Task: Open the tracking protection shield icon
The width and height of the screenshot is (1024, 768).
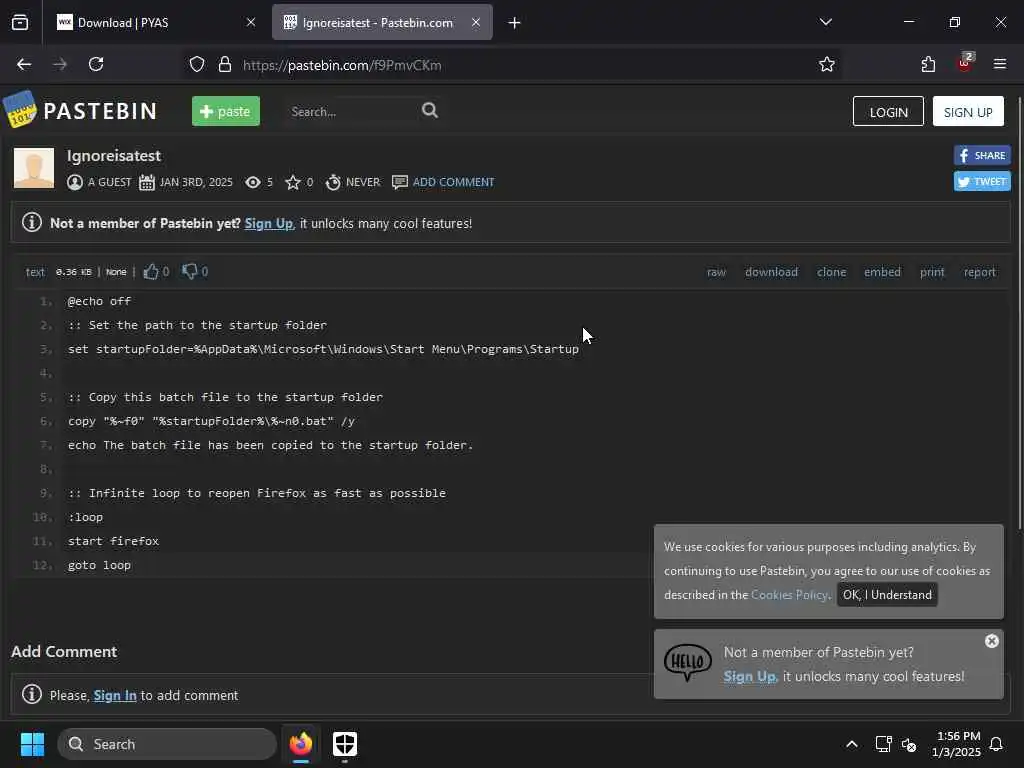Action: pos(197,65)
